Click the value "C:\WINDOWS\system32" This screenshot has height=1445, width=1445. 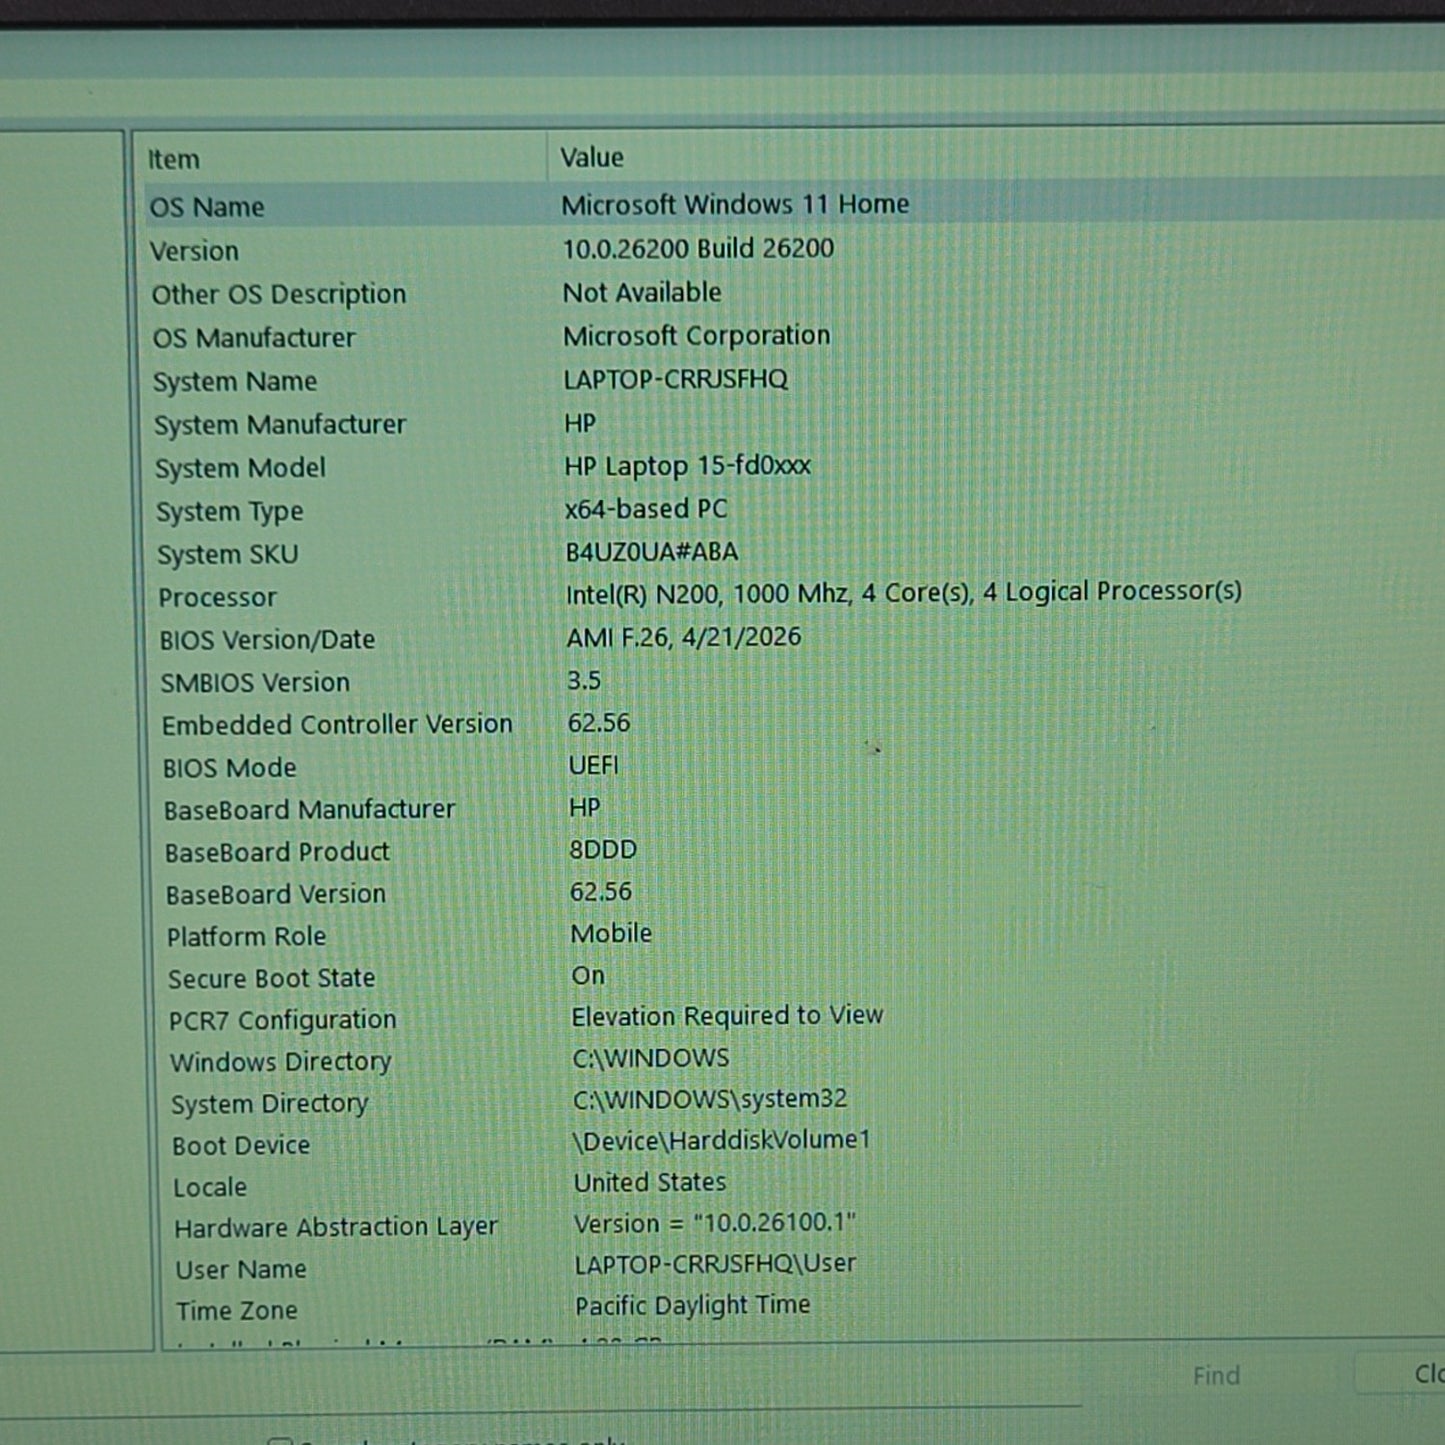[x=710, y=1099]
